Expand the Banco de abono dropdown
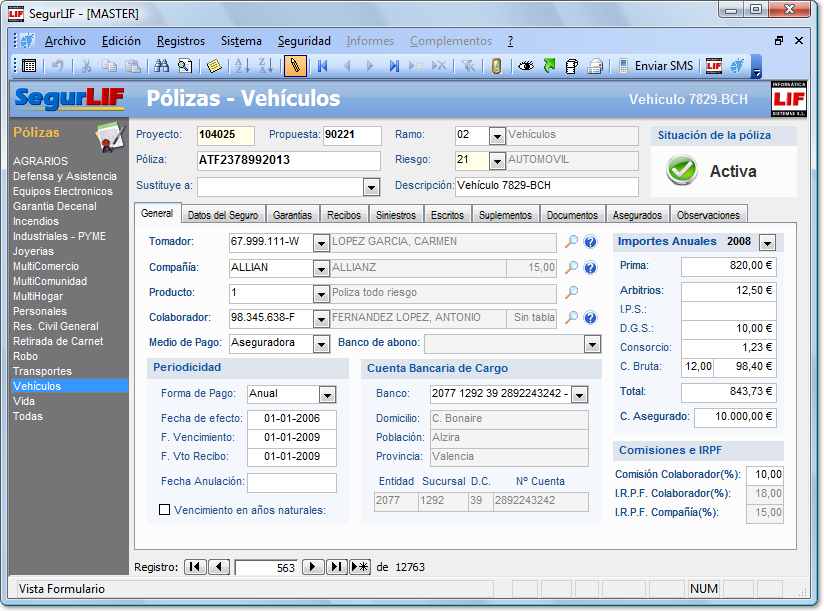Image resolution: width=824 pixels, height=611 pixels. (590, 344)
